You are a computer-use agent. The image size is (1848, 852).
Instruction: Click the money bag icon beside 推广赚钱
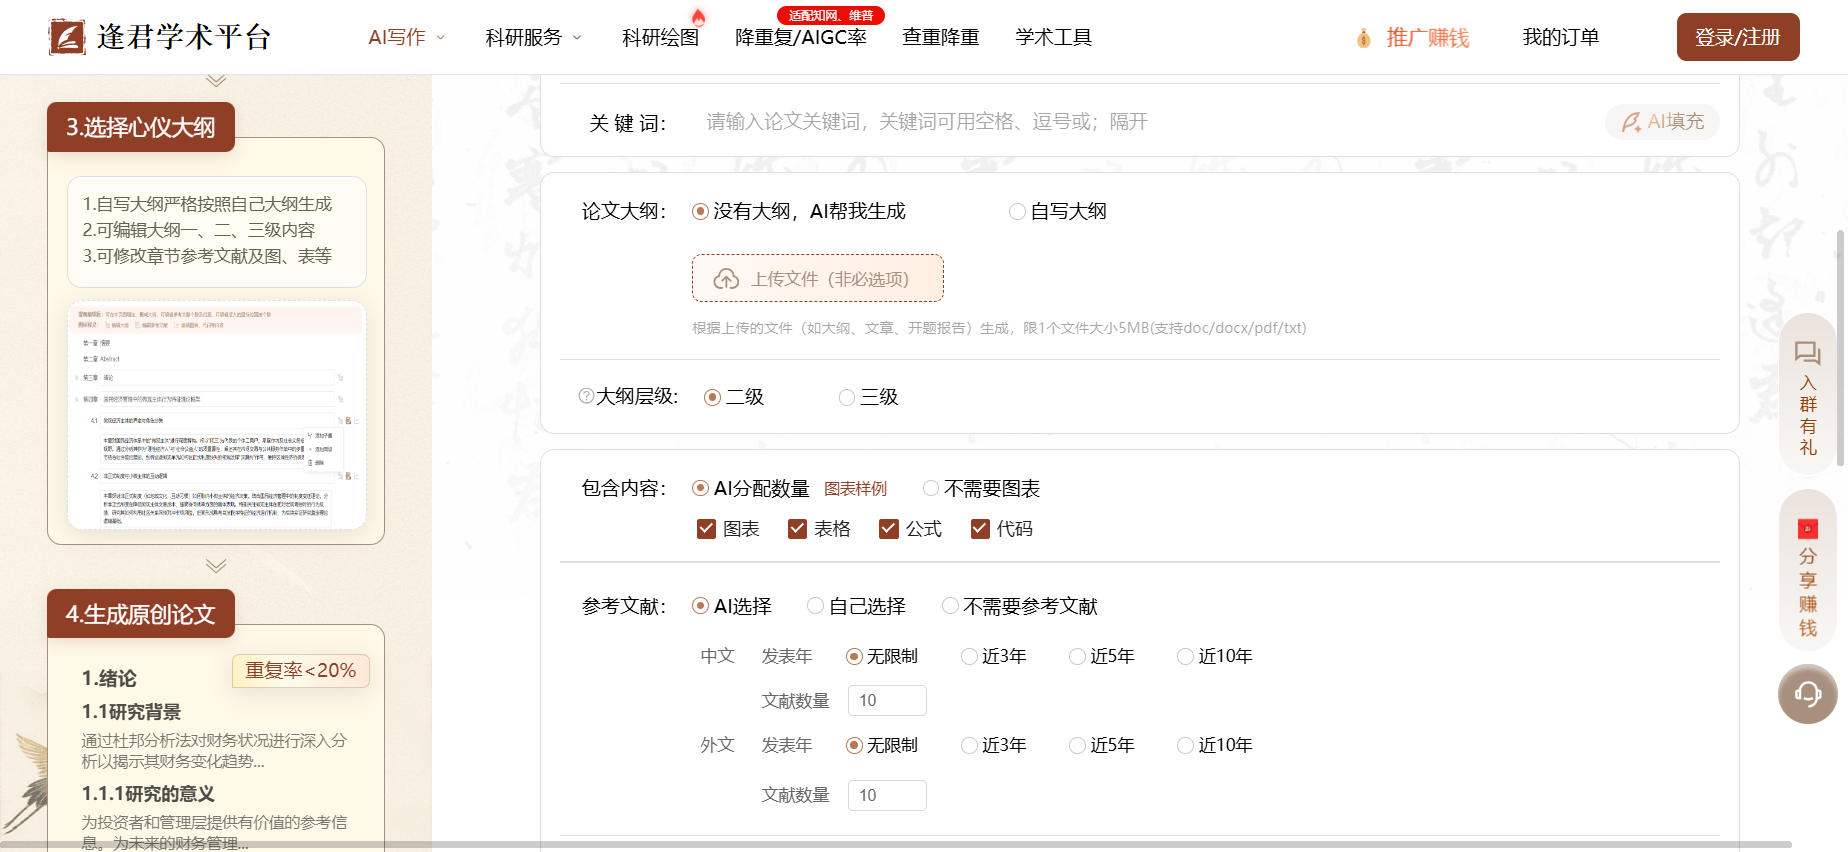[x=1363, y=38]
